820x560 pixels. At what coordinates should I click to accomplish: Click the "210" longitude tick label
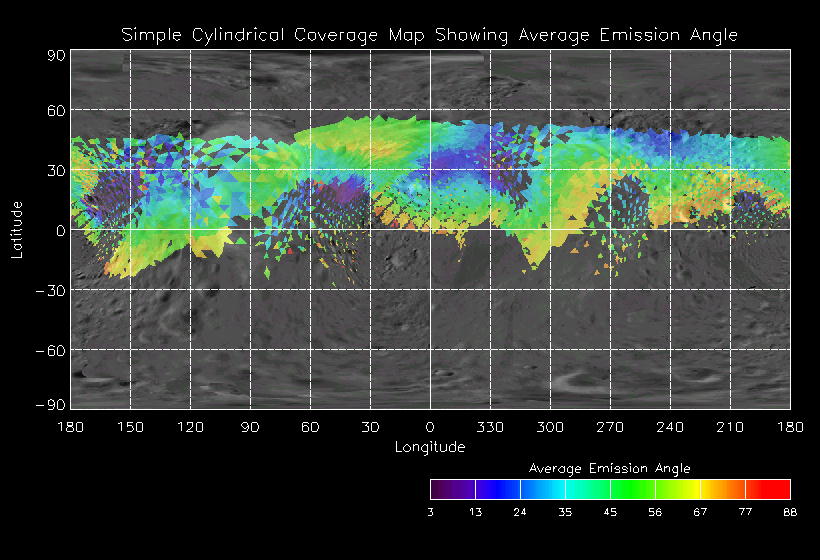[730, 427]
